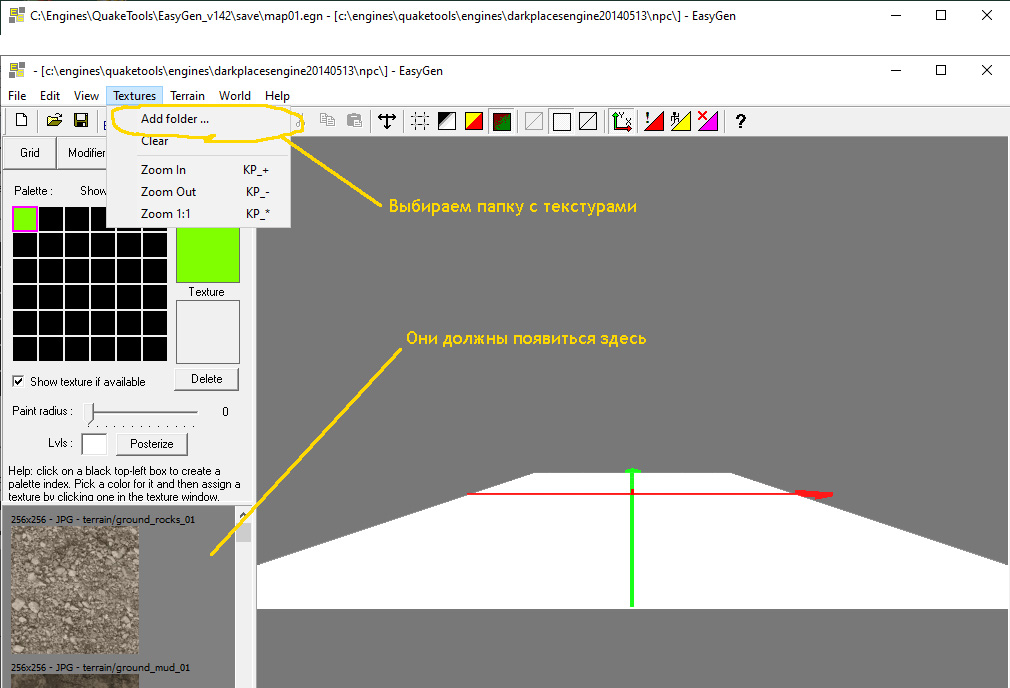This screenshot has width=1010, height=688.
Task: Select Zoom Out menu entry
Action: point(198,191)
